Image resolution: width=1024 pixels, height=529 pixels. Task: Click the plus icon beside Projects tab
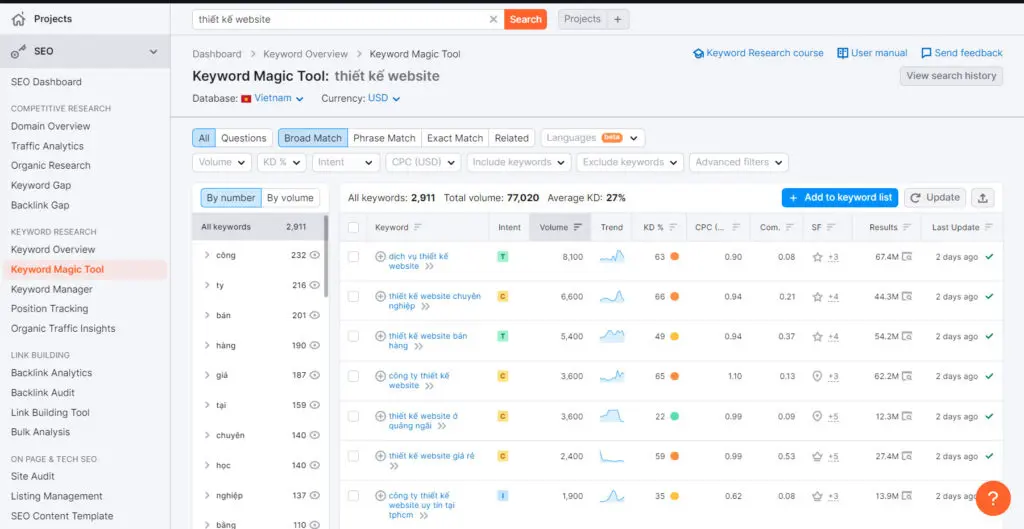click(x=618, y=19)
